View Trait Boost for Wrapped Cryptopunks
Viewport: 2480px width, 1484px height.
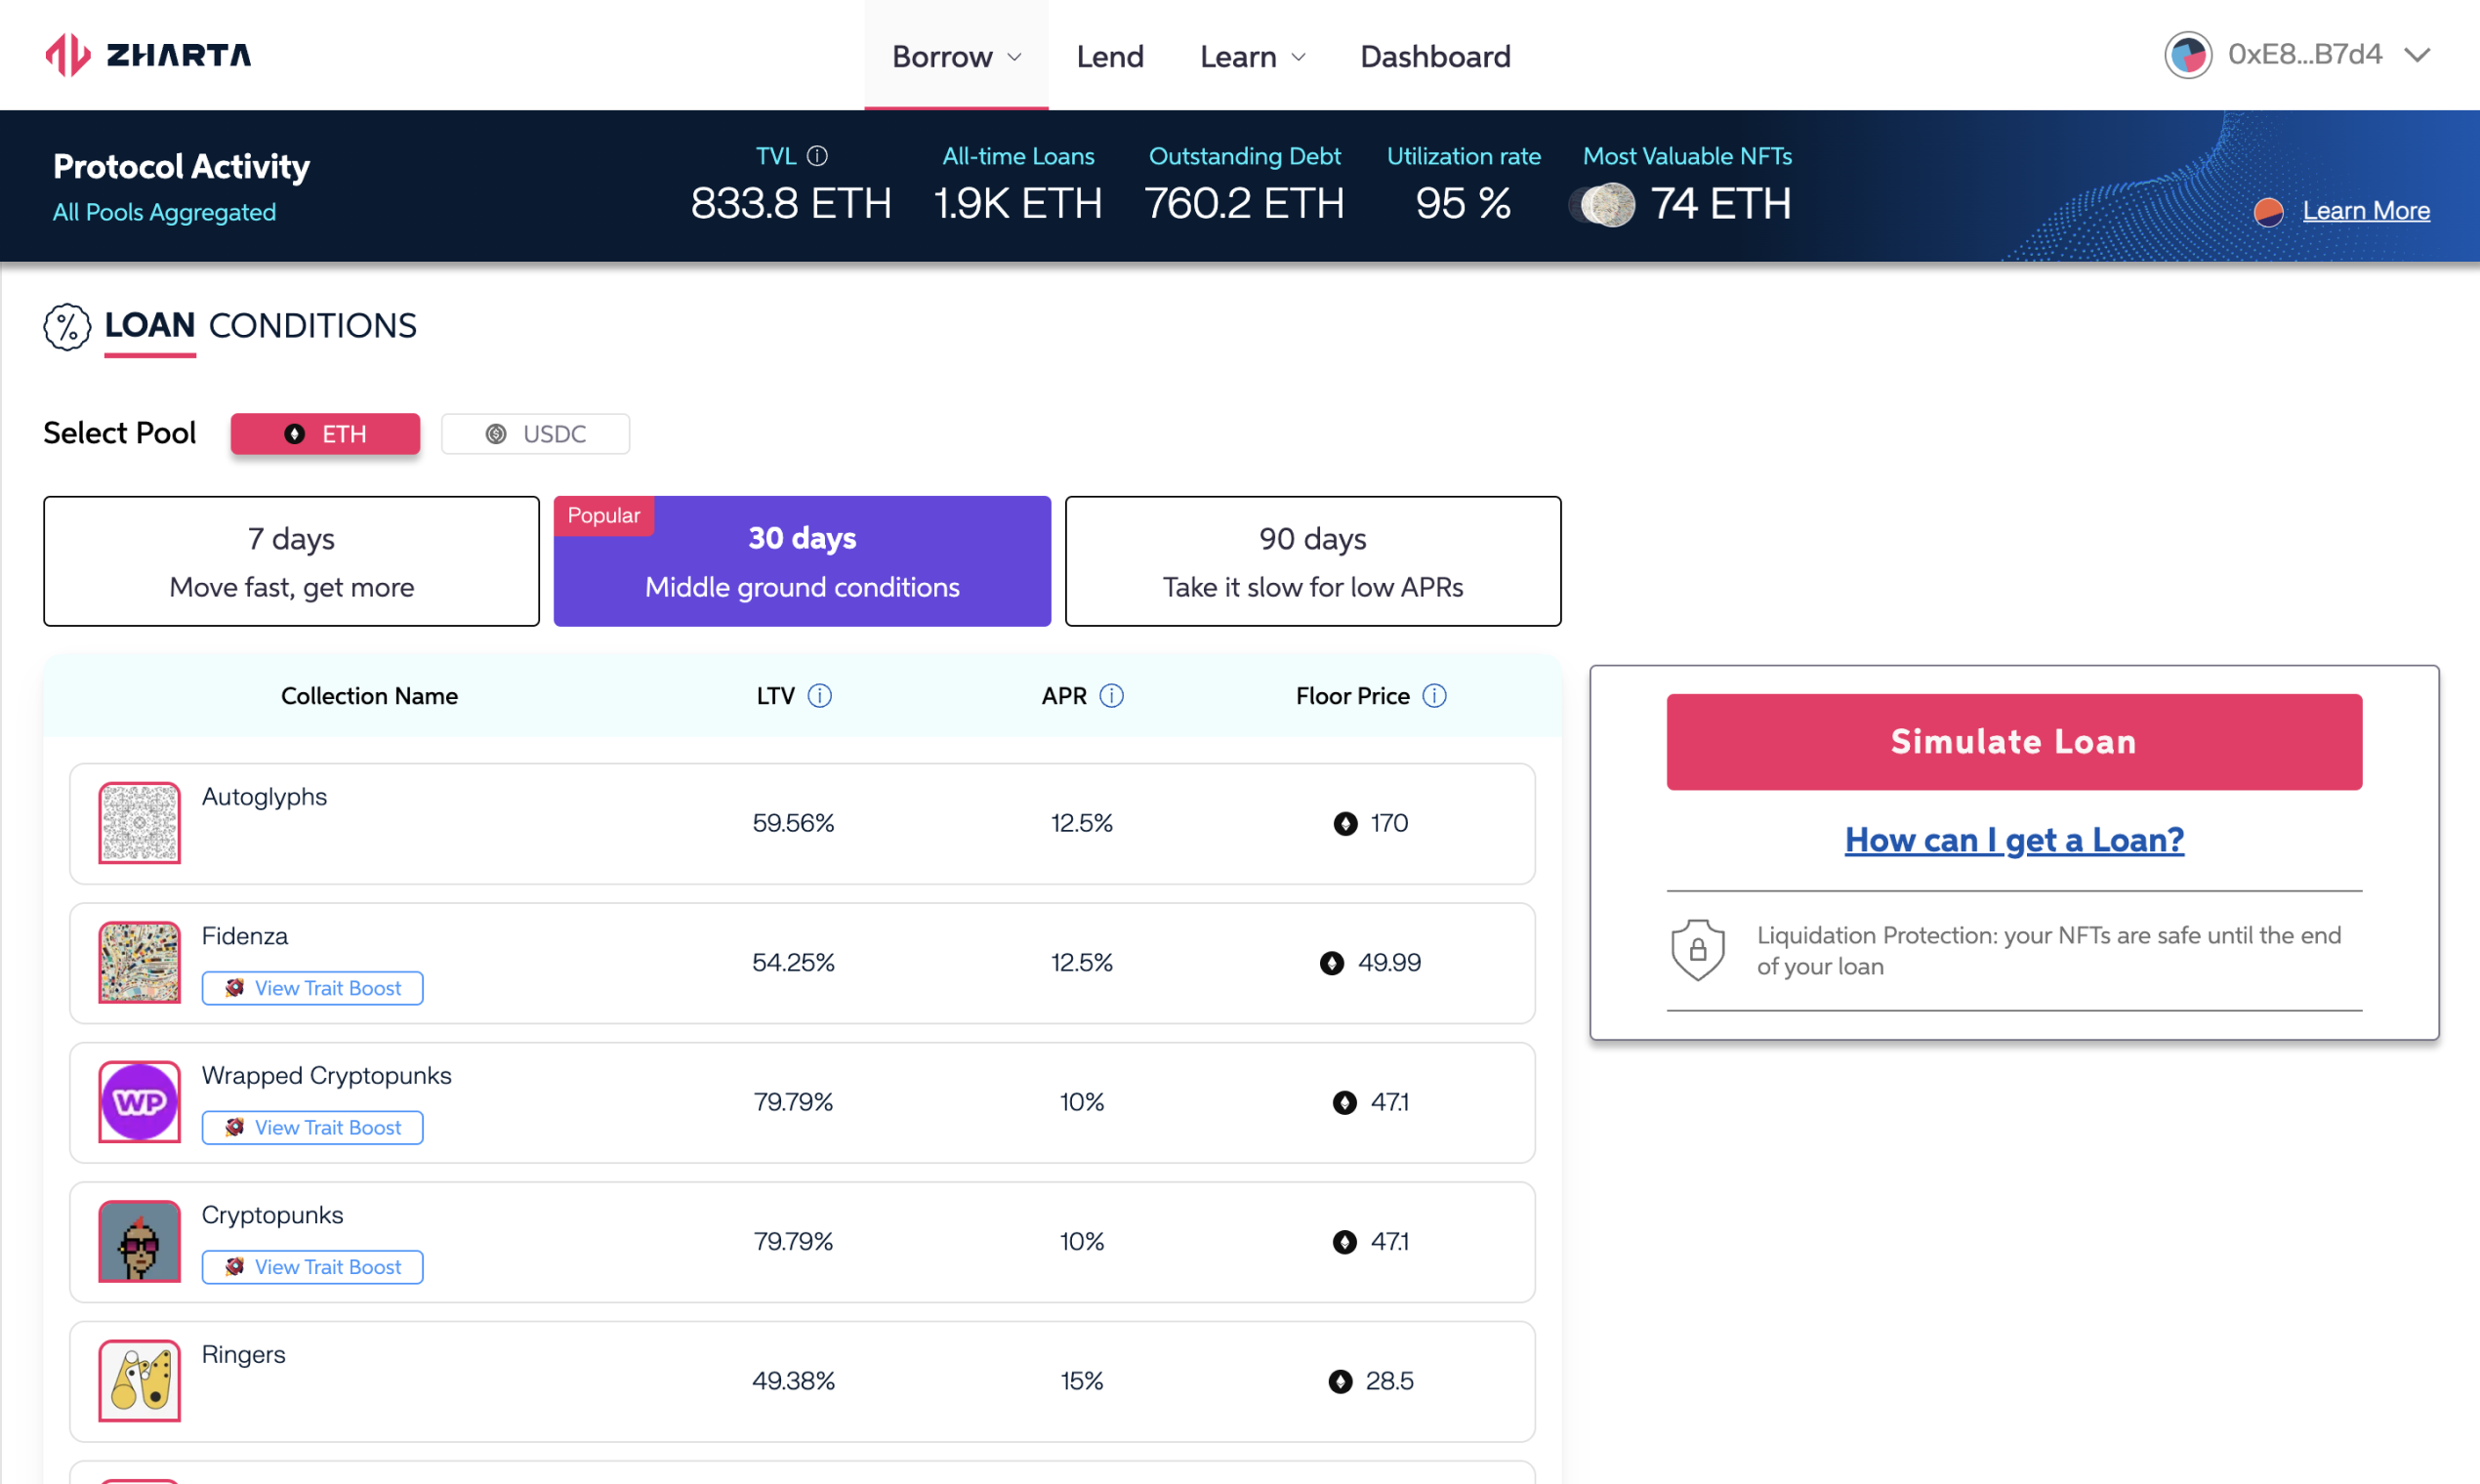click(x=312, y=1127)
